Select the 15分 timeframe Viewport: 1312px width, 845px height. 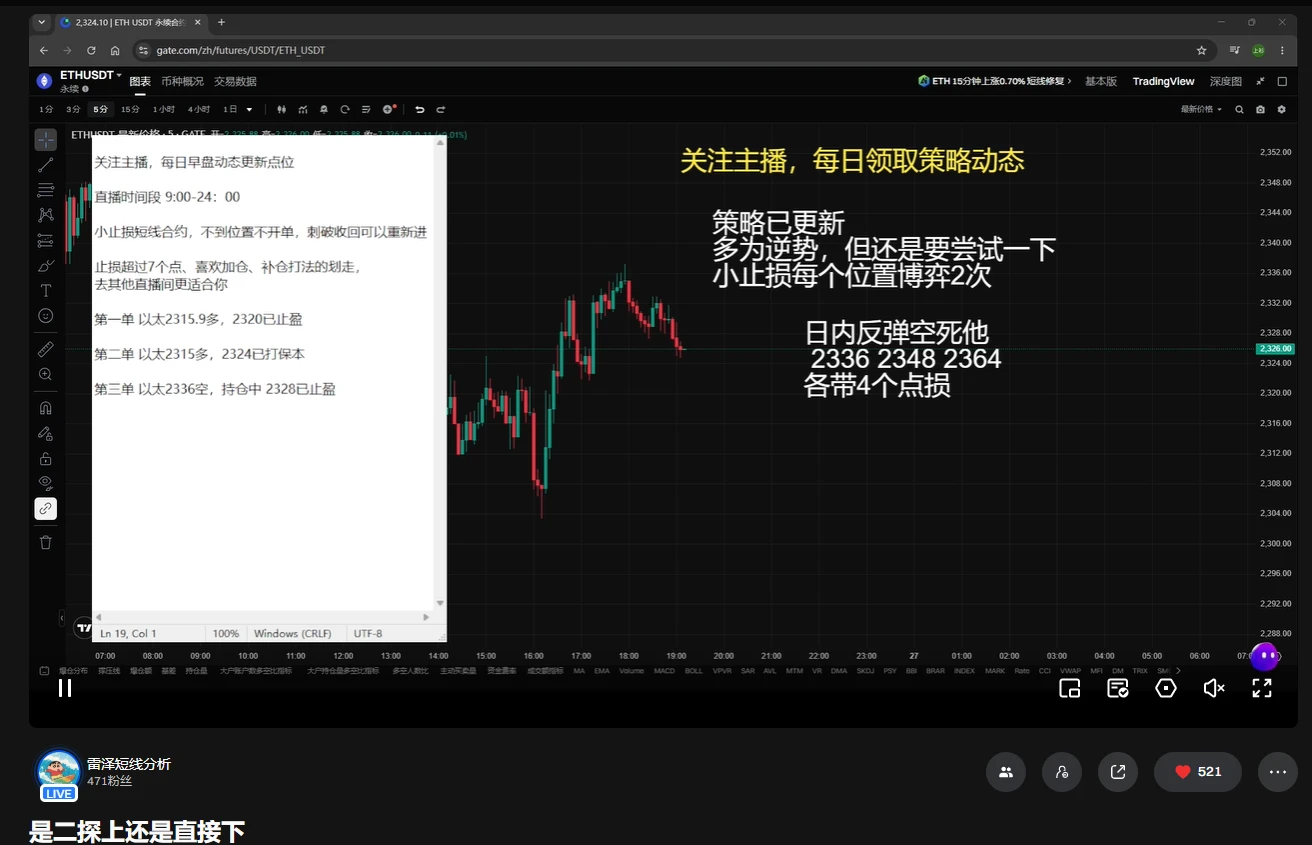130,109
